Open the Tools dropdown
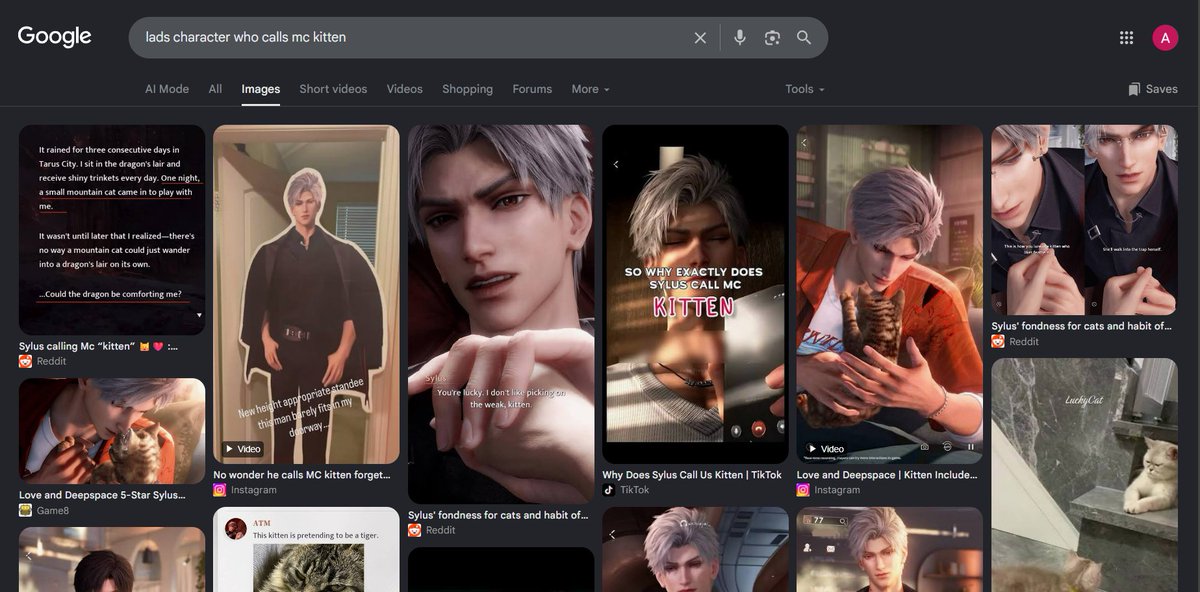 [x=805, y=89]
